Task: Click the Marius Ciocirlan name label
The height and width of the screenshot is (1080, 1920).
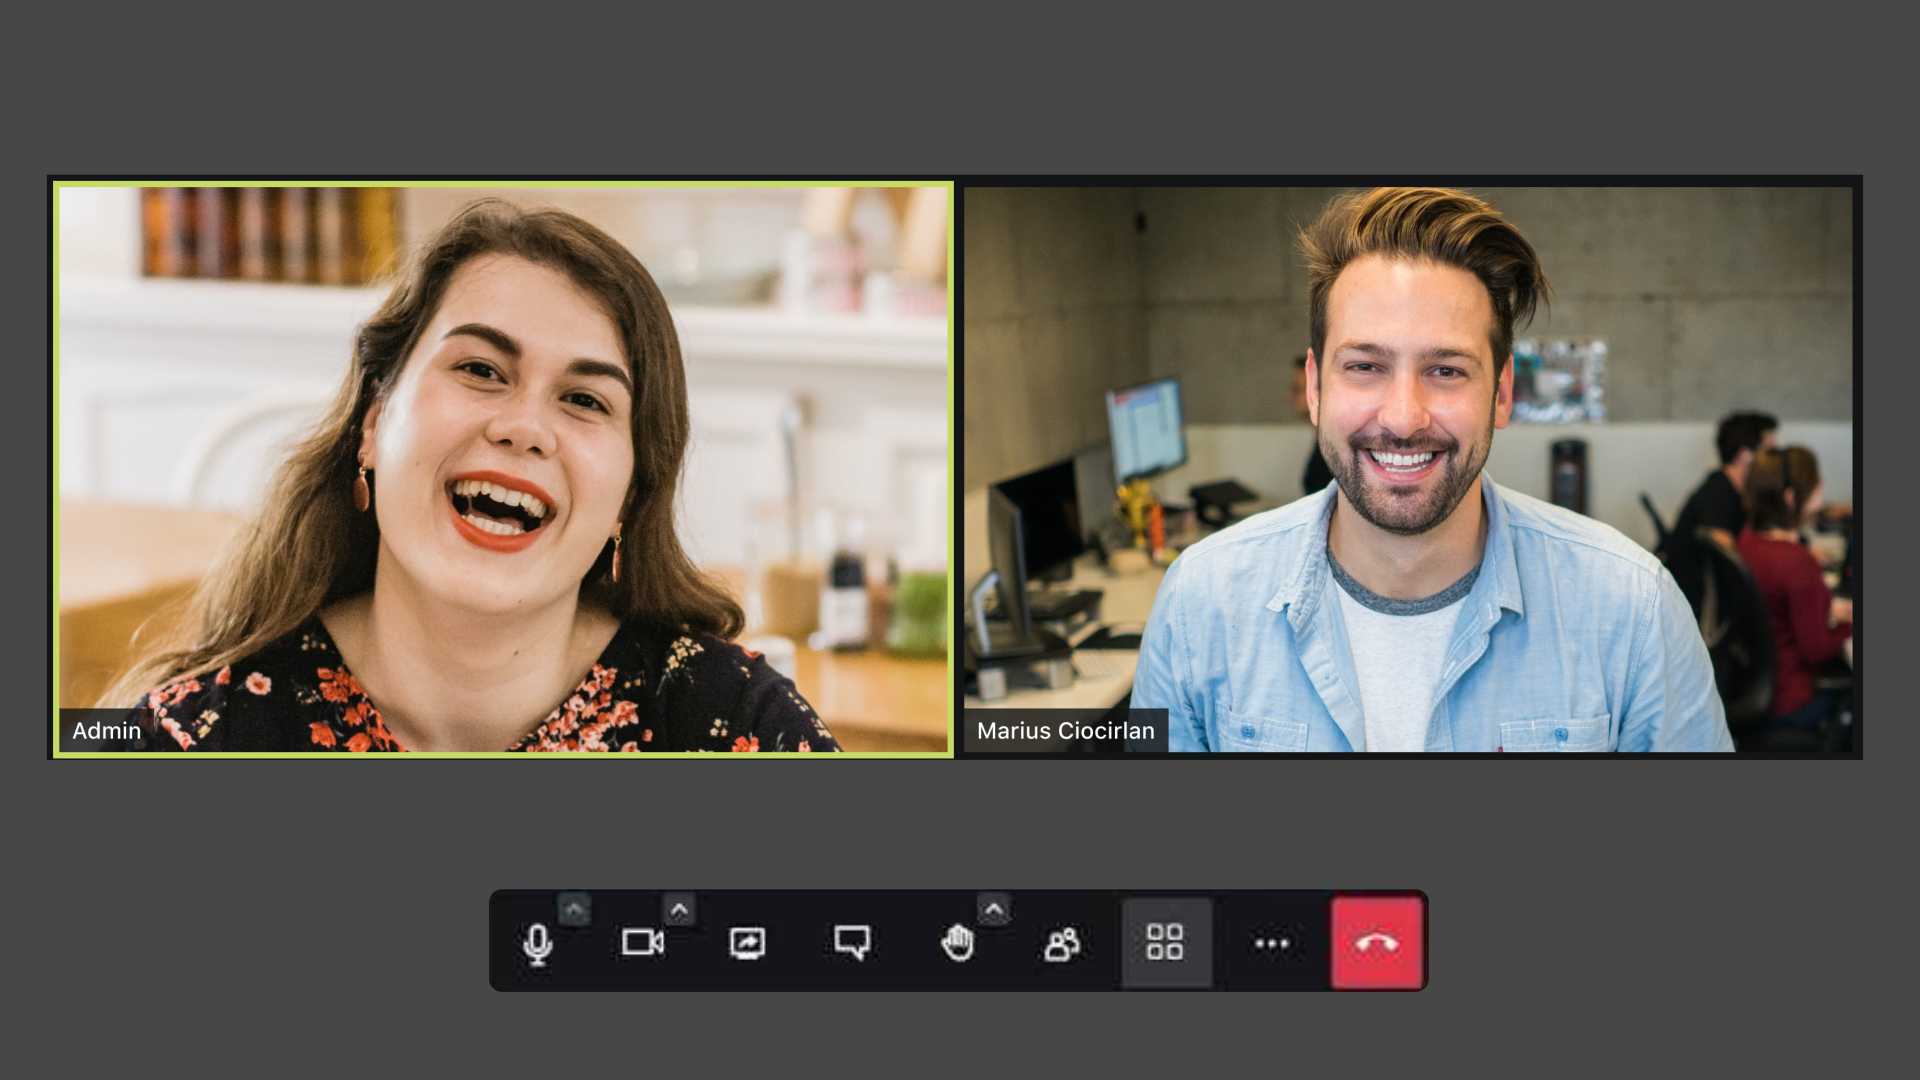Action: click(x=1065, y=731)
